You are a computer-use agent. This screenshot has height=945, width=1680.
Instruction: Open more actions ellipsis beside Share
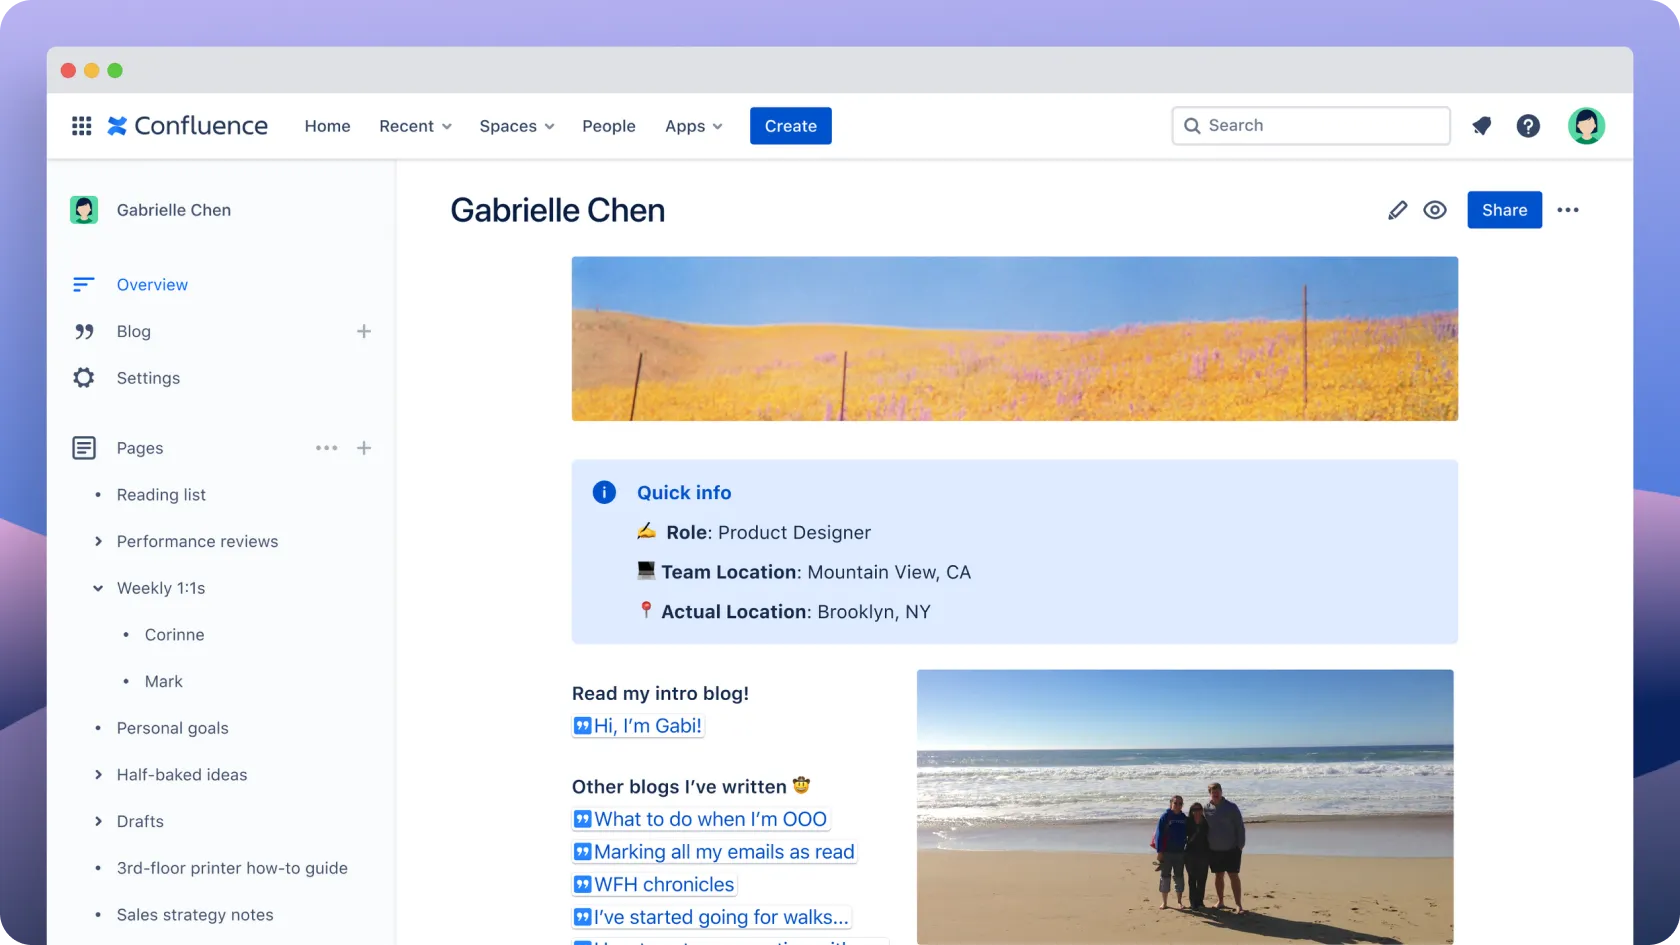click(1567, 210)
